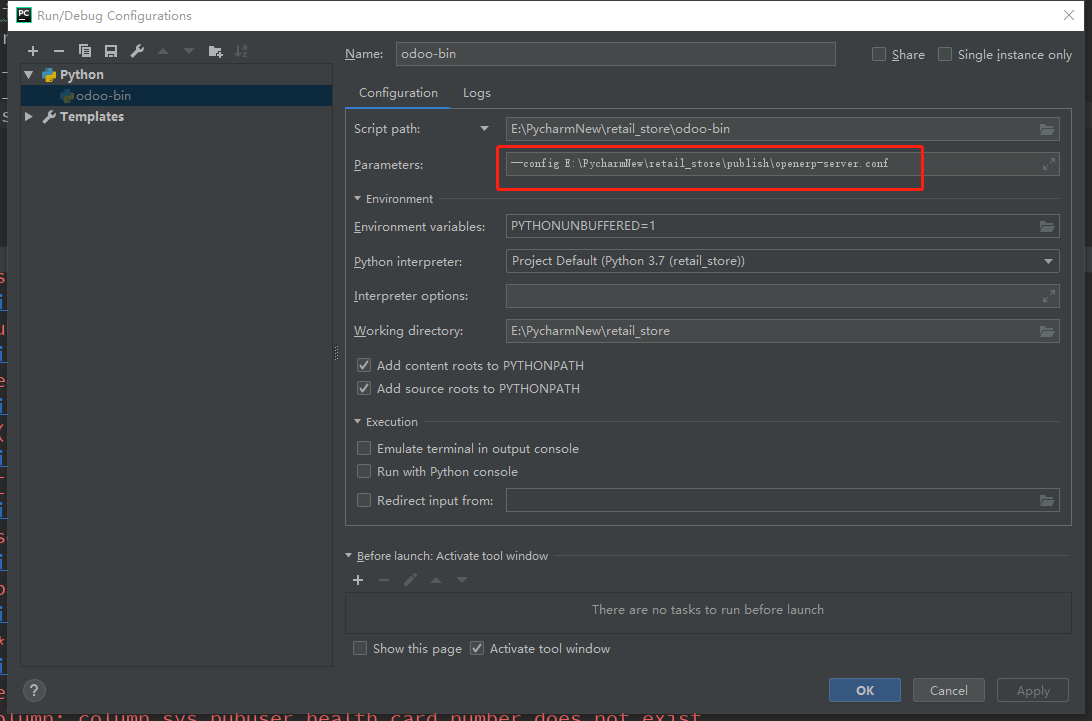Collapse the Python configurations tree node
Viewport: 1092px width, 721px height.
[29, 75]
